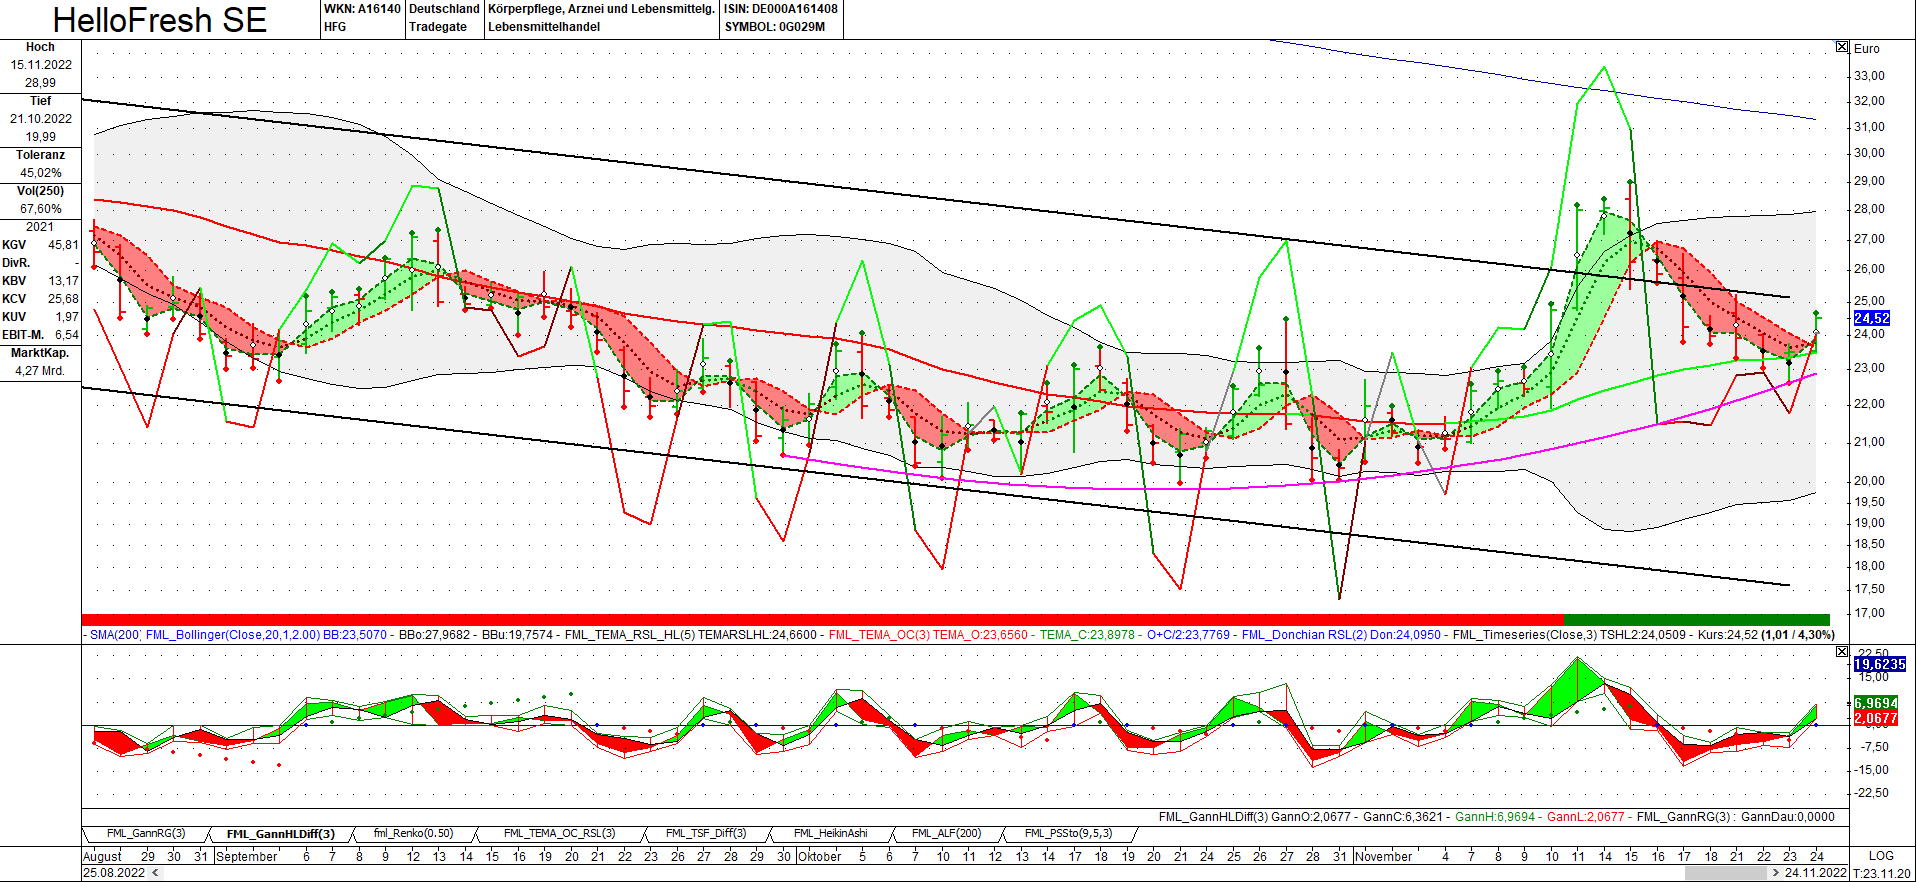Click the GannDau:0,0000 legend value

point(1788,817)
